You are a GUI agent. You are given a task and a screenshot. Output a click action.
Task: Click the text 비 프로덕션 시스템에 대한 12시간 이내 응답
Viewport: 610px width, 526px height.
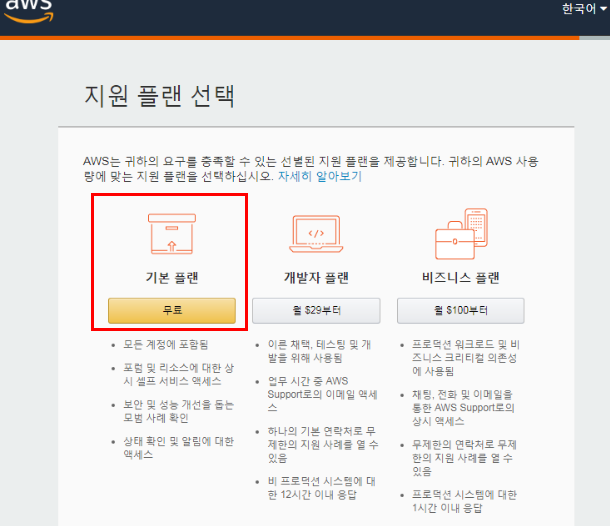click(322, 488)
